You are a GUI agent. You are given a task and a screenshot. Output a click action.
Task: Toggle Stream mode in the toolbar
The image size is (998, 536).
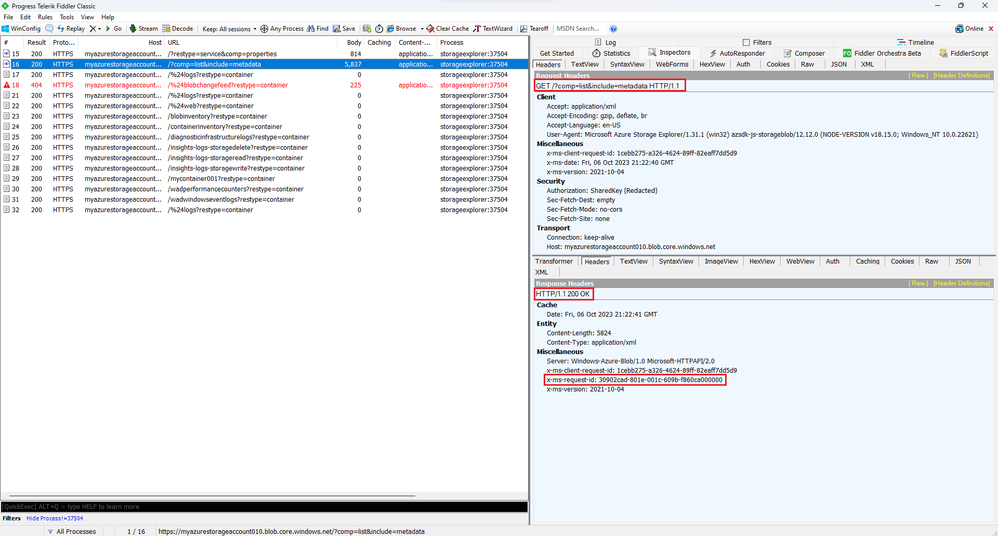143,29
